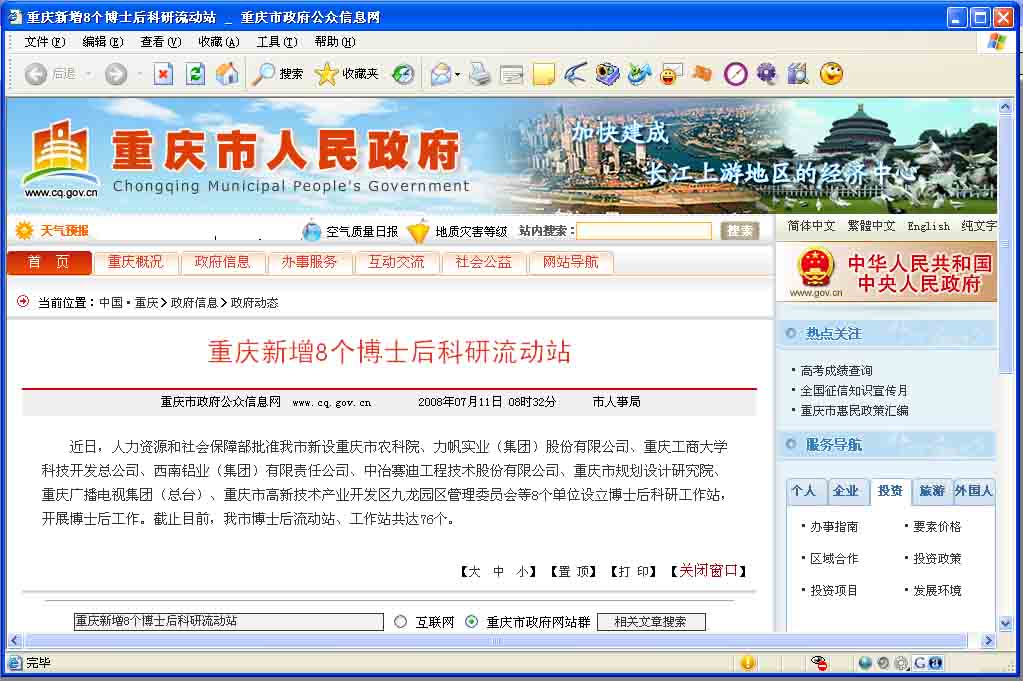Click the horizontal scrollbar at page bottom
The height and width of the screenshot is (681, 1023).
[496, 641]
